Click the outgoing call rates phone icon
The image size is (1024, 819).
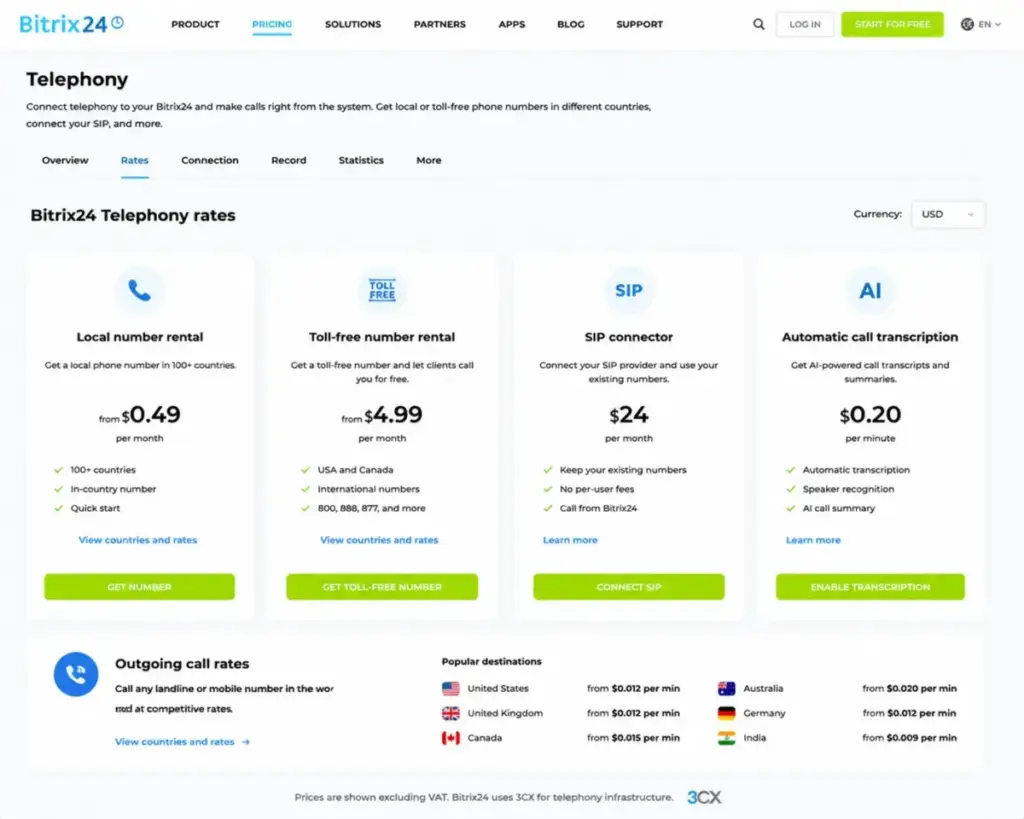(76, 674)
